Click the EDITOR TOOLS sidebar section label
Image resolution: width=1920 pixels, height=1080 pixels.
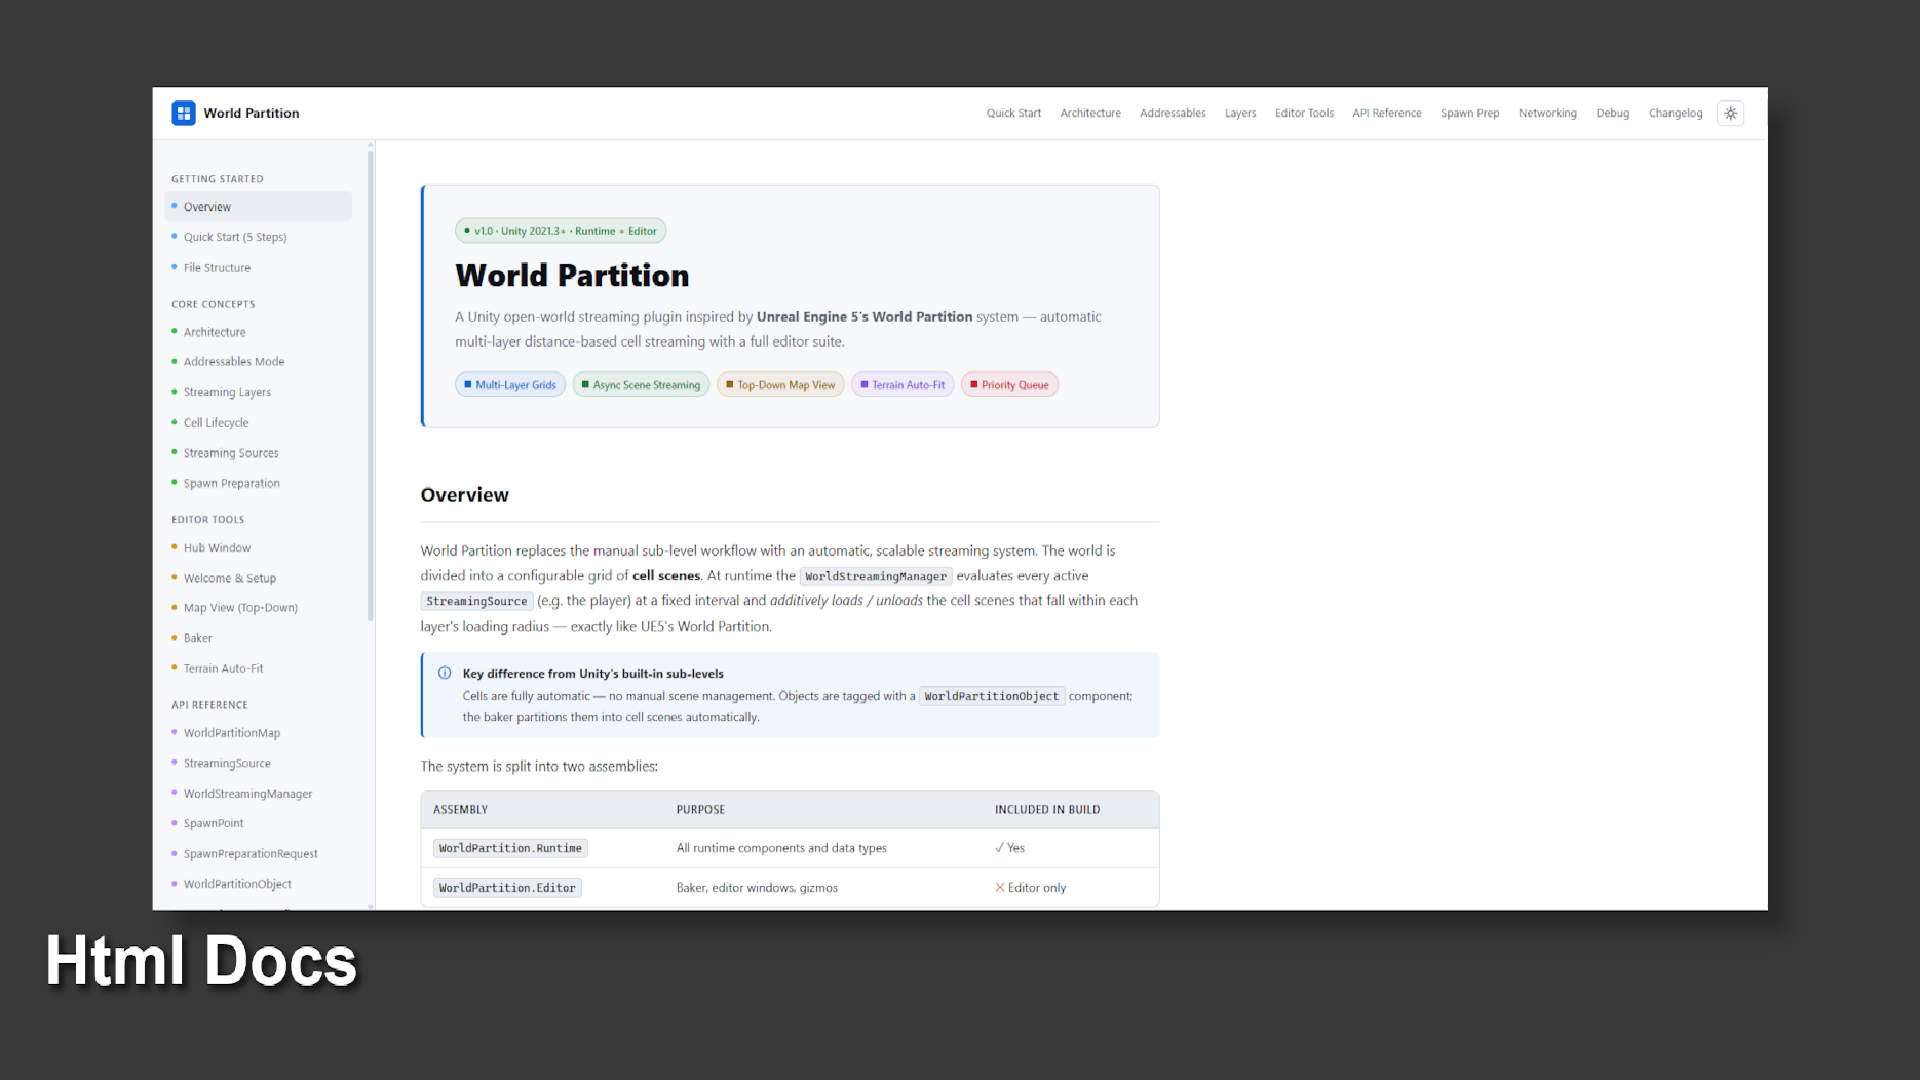(207, 520)
